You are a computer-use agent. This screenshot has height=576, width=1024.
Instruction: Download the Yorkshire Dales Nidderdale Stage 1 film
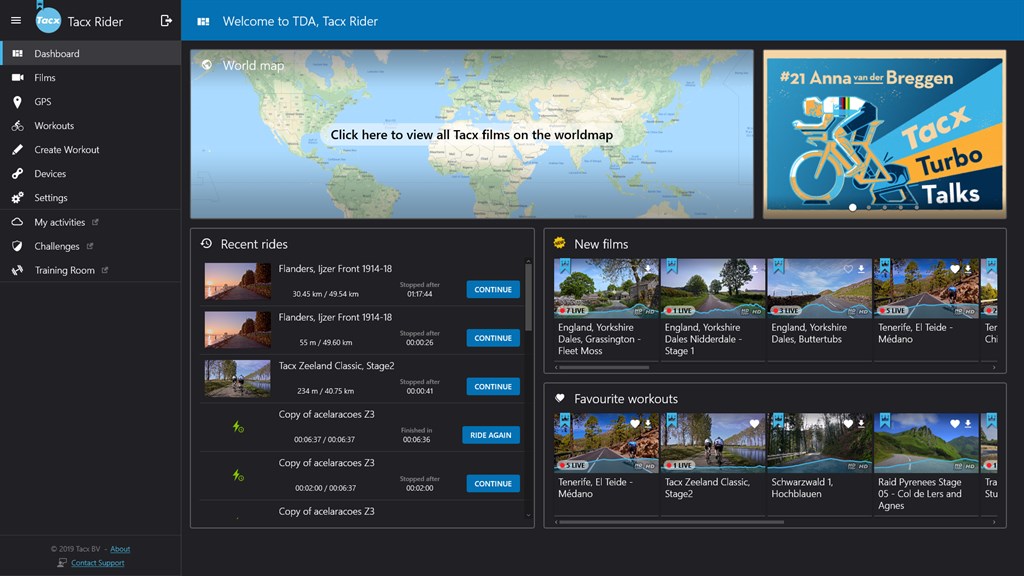(x=754, y=268)
